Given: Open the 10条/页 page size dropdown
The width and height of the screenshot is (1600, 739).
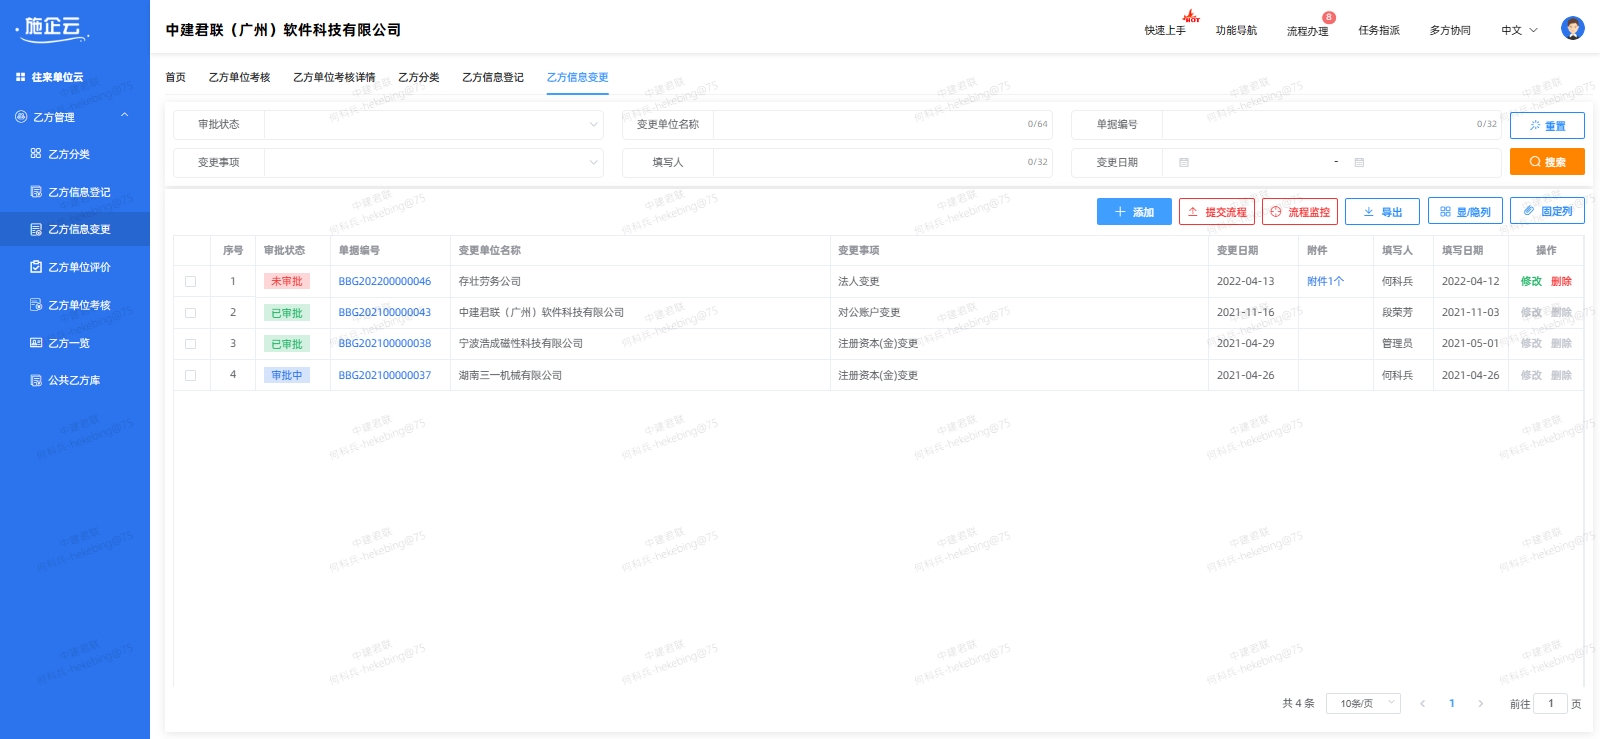Looking at the screenshot, I should (x=1363, y=704).
